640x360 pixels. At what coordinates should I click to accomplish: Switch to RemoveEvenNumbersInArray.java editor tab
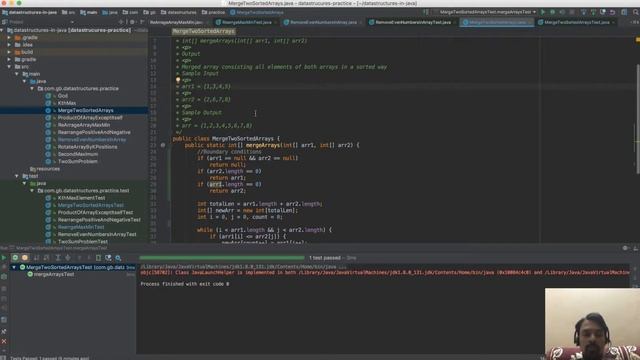[322, 22]
